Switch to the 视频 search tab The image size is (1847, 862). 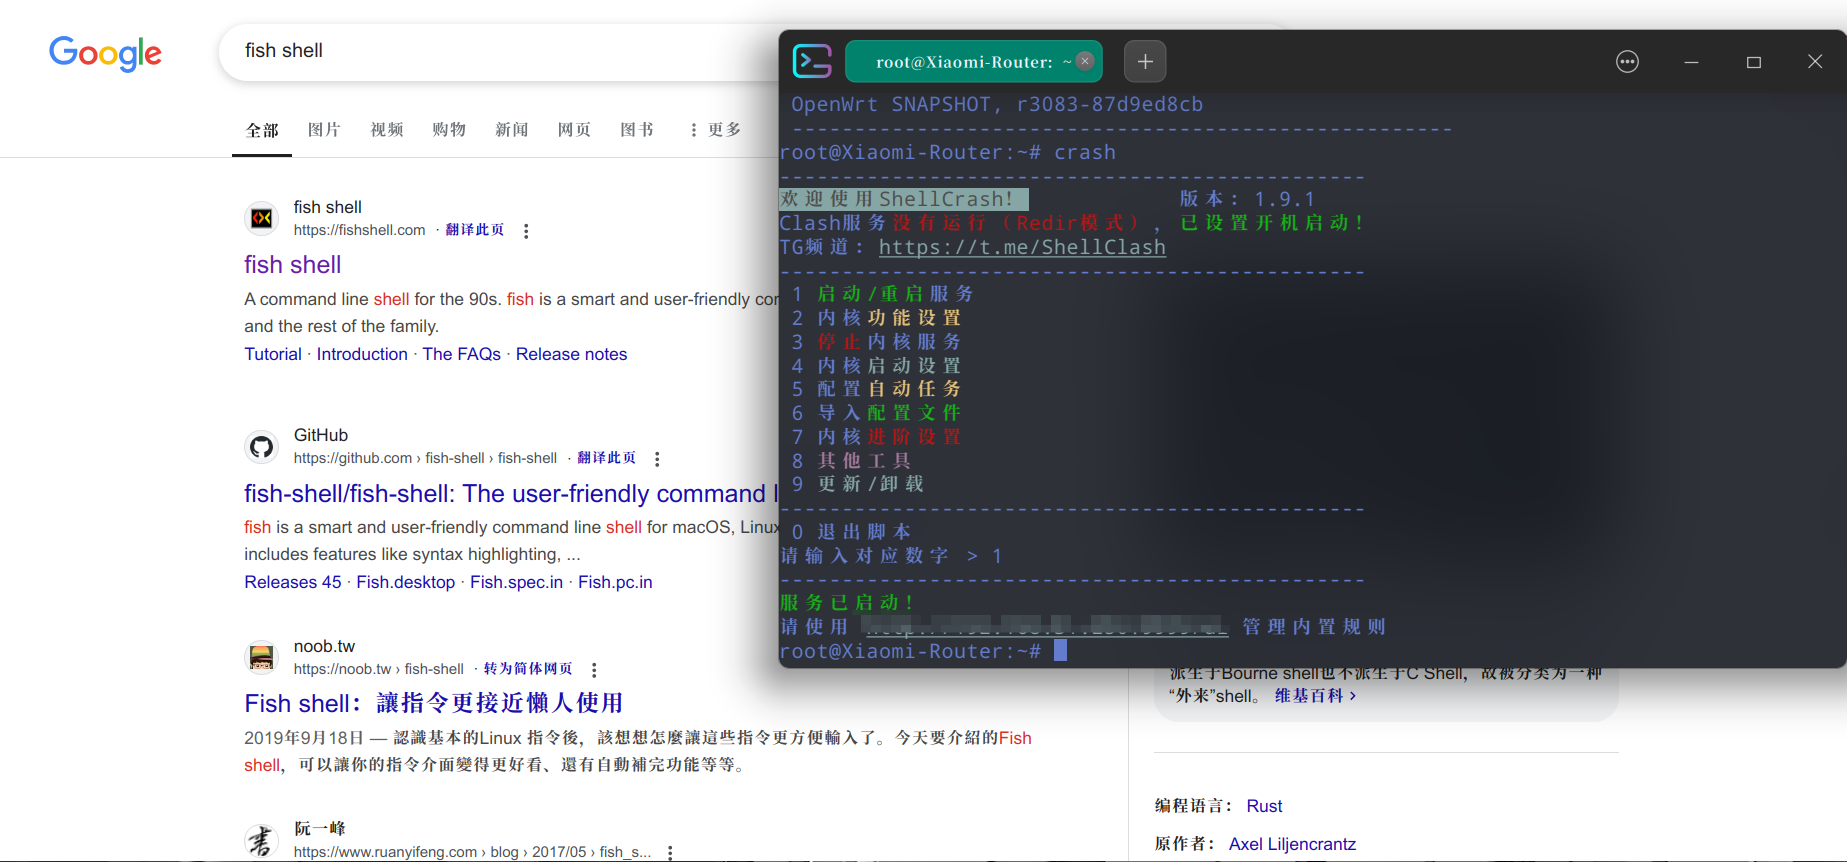387,130
